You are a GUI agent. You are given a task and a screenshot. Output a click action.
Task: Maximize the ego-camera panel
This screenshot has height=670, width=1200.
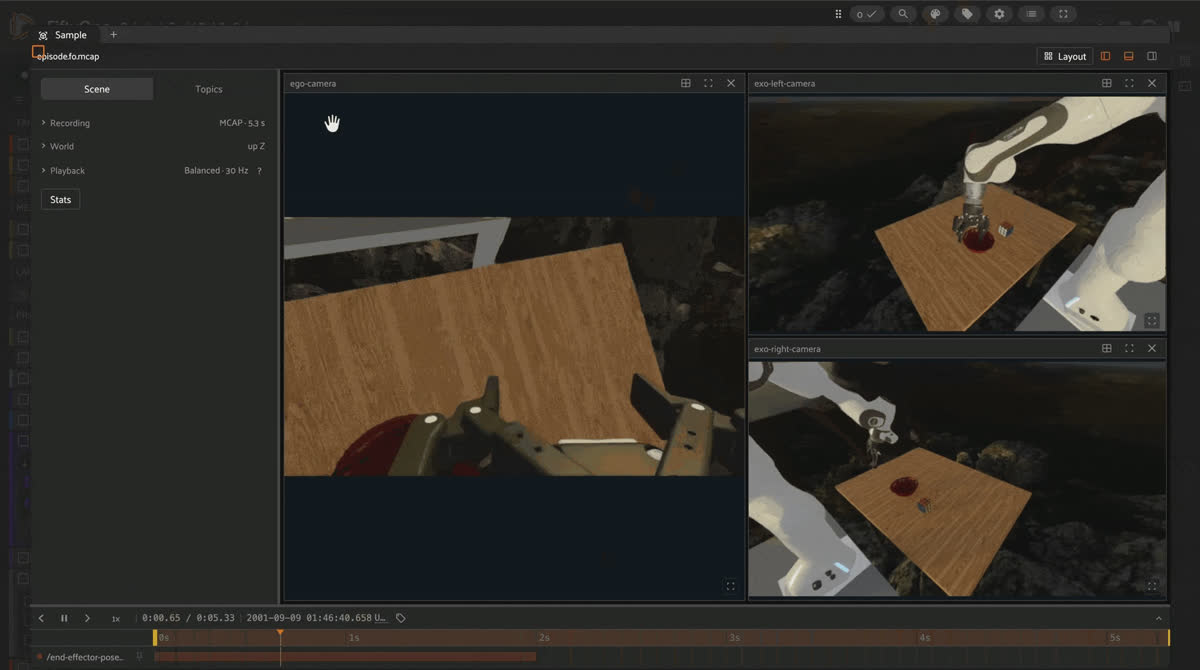click(x=708, y=83)
